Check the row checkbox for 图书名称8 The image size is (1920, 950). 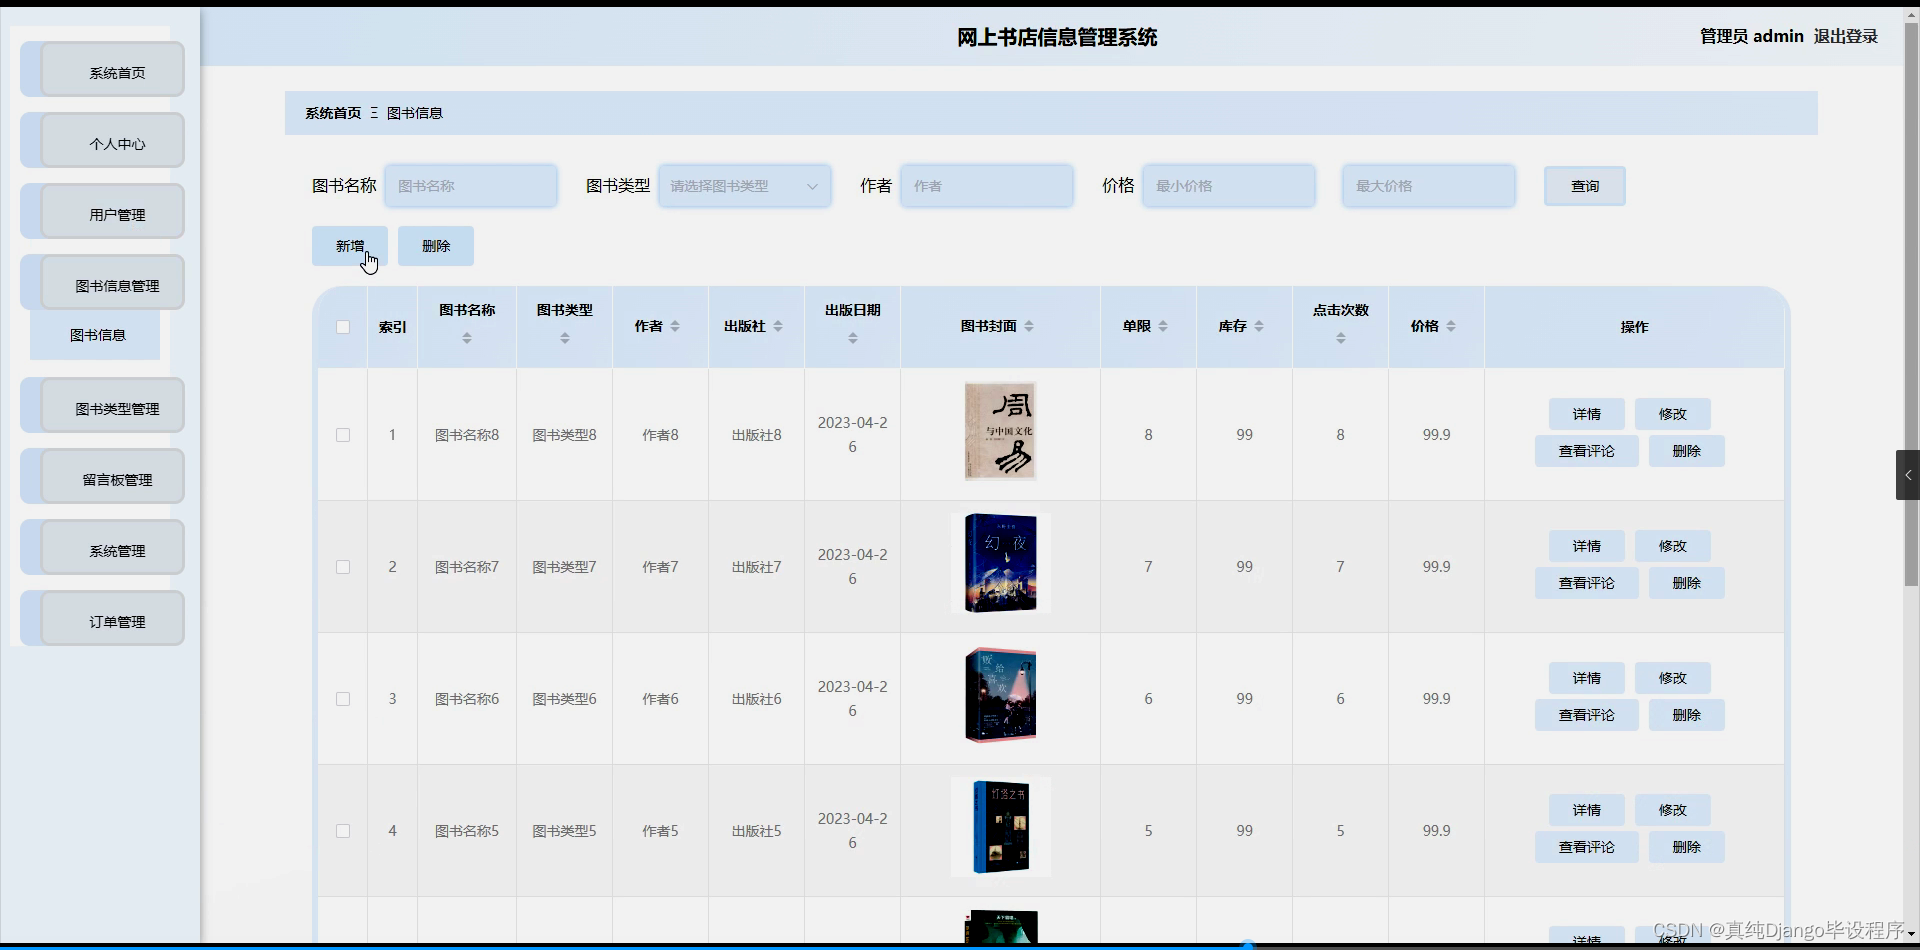(342, 435)
